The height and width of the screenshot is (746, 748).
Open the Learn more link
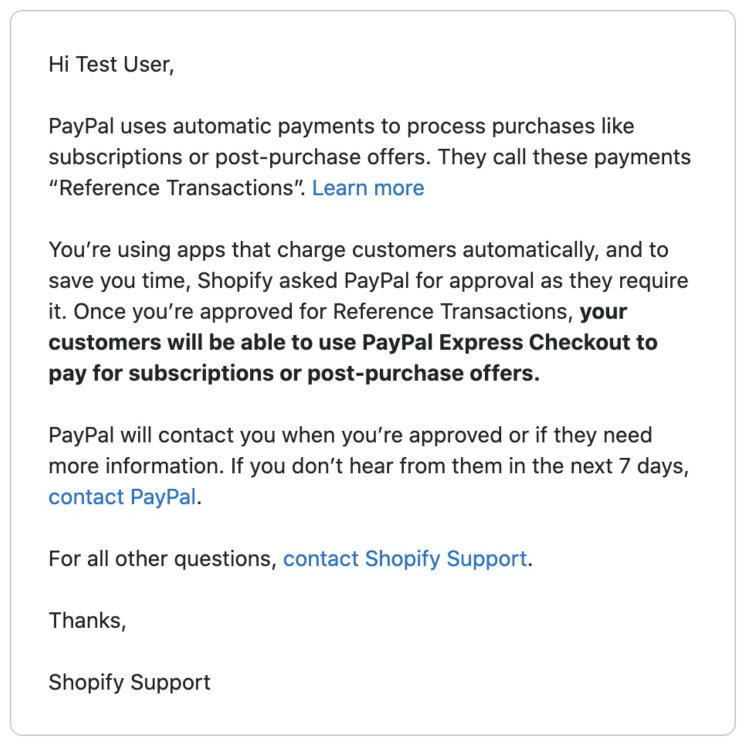(x=368, y=188)
